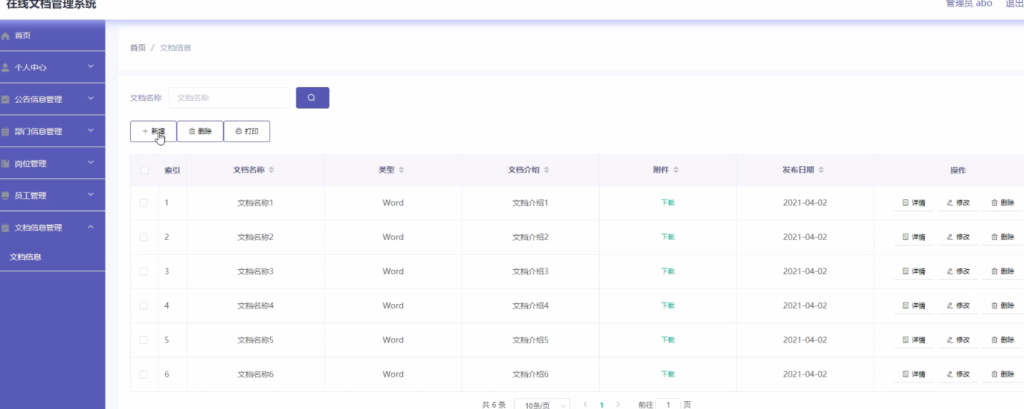Click the icon beside 文档信息管理
The width and height of the screenshot is (1024, 409).
pyautogui.click(x=5, y=228)
